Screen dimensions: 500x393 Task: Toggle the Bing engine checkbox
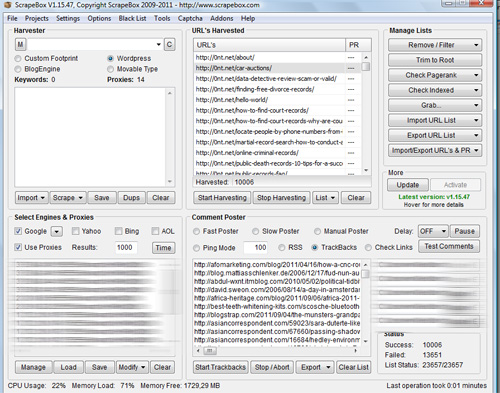click(x=118, y=231)
